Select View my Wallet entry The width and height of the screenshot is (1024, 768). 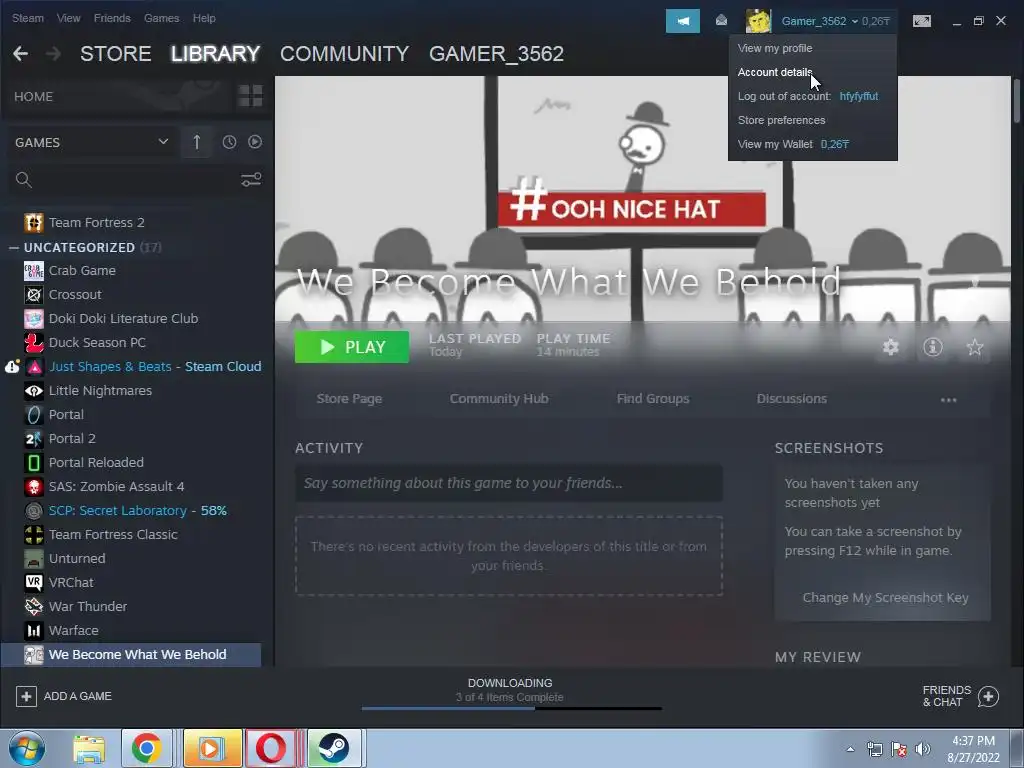point(793,144)
